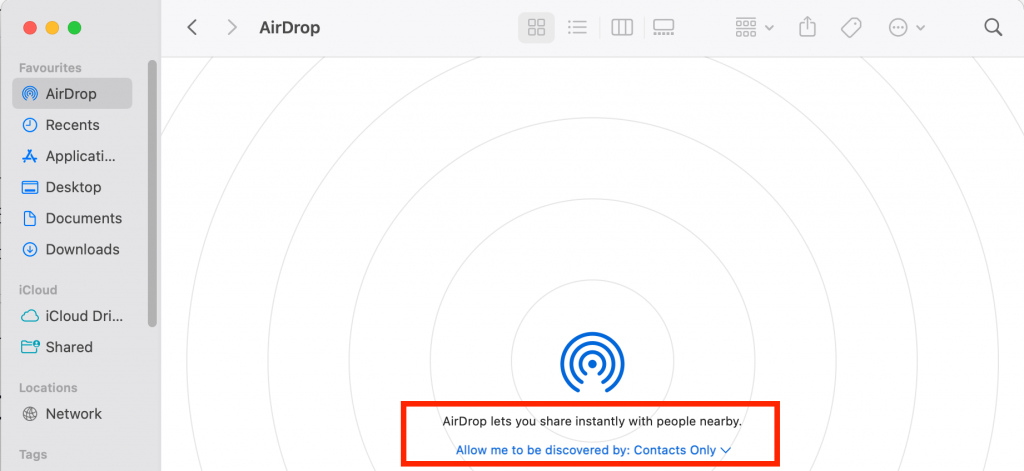Click the Share toolbar icon

pyautogui.click(x=808, y=27)
